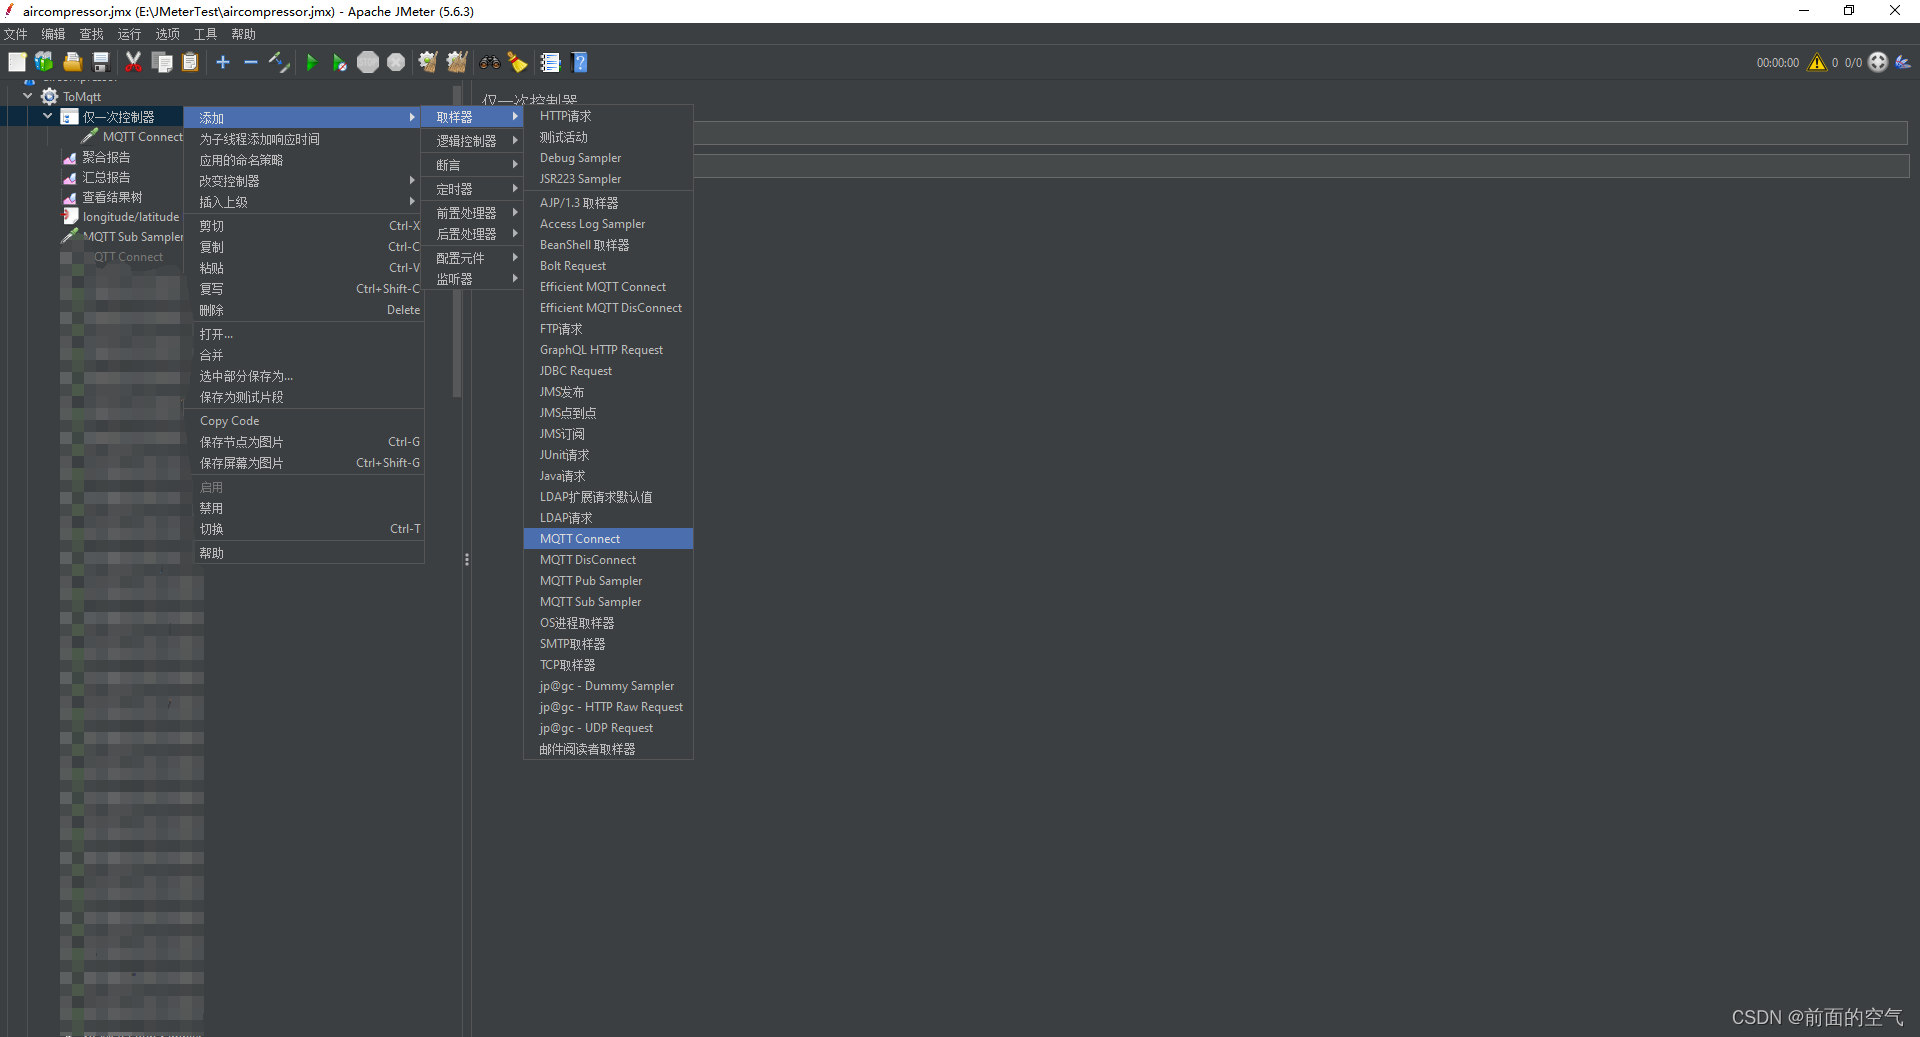This screenshot has height=1037, width=1920.
Task: Add HTTP请求 sampler
Action: (608, 116)
